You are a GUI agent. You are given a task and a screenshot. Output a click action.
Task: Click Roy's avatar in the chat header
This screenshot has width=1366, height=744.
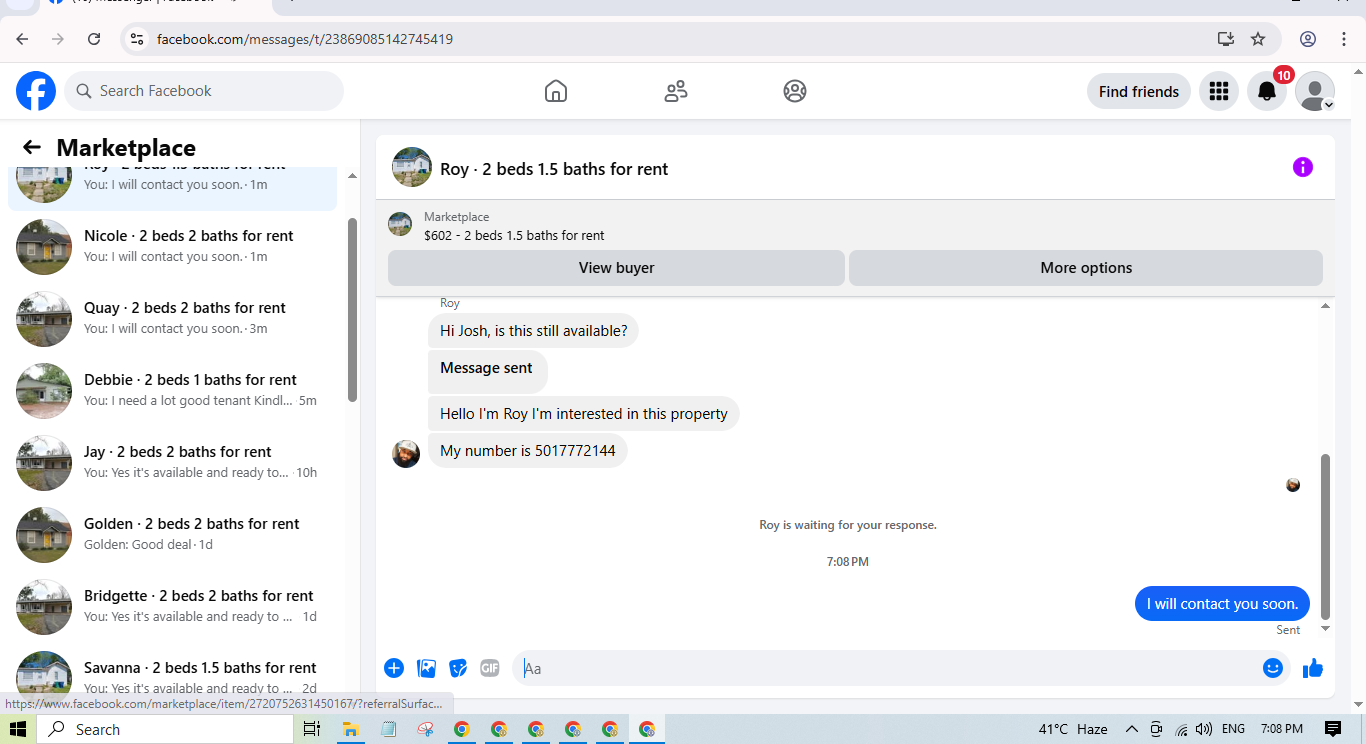tap(412, 168)
